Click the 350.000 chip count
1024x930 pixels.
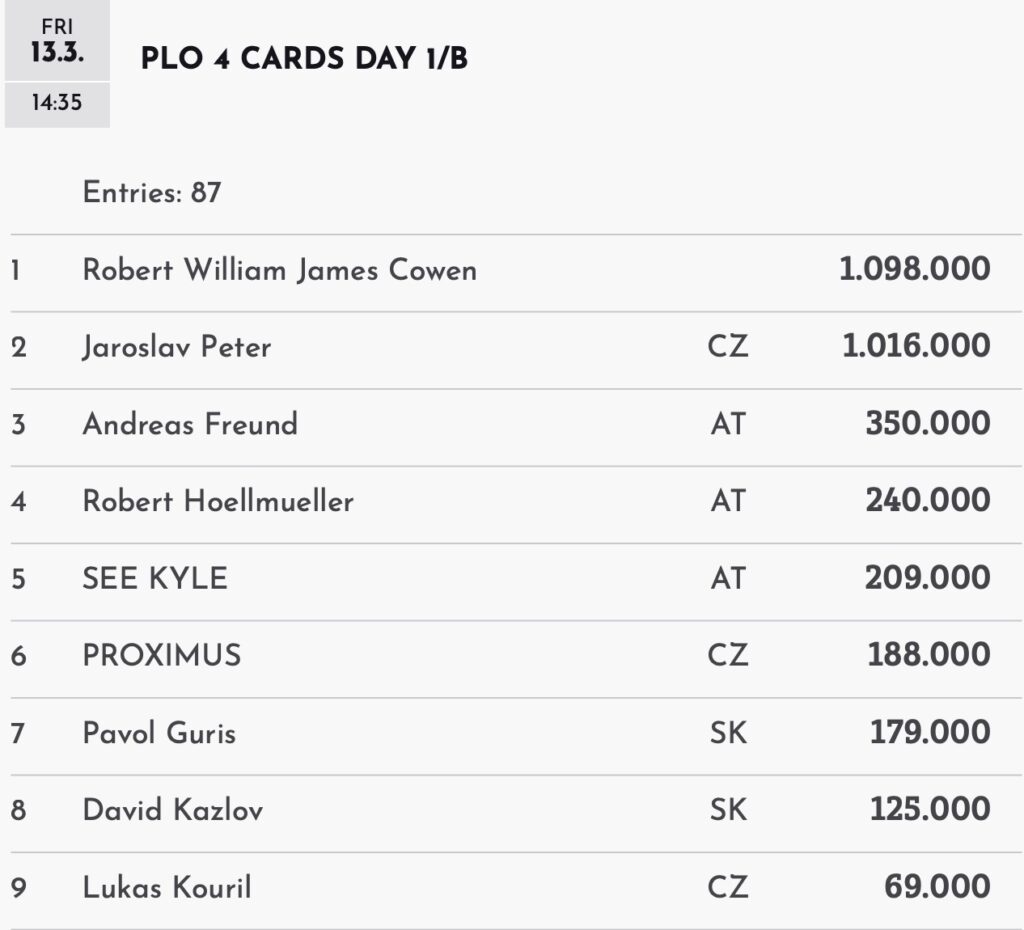coord(927,423)
